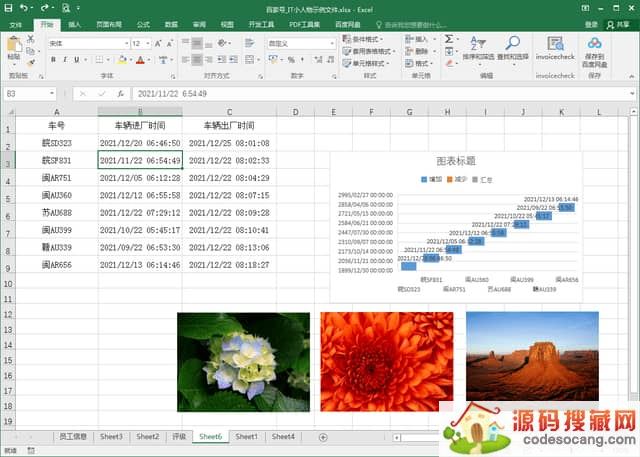Switch to the 插入 (Insert) ribbon tab
Image resolution: width=640 pixels, height=457 pixels.
[75, 24]
